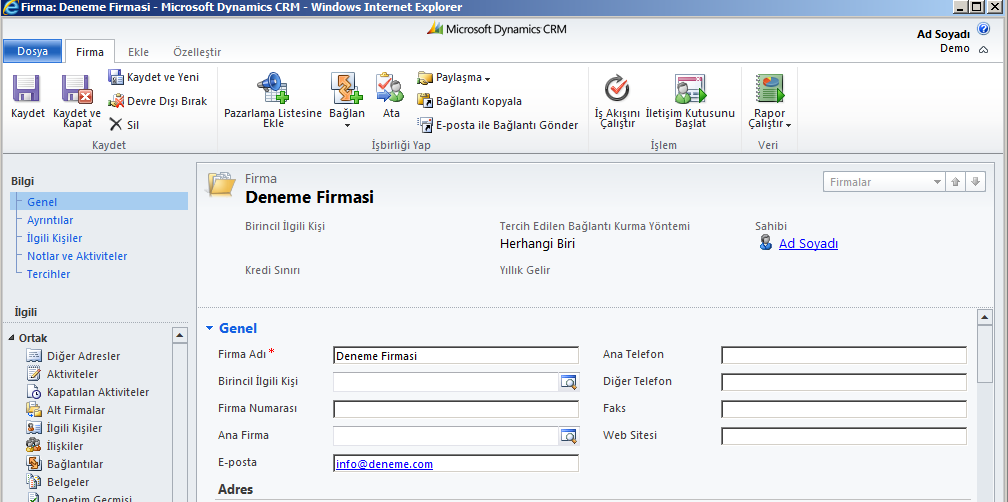This screenshot has height=502, width=1008.
Task: Click the Ana Firma lookup icon
Action: [568, 436]
